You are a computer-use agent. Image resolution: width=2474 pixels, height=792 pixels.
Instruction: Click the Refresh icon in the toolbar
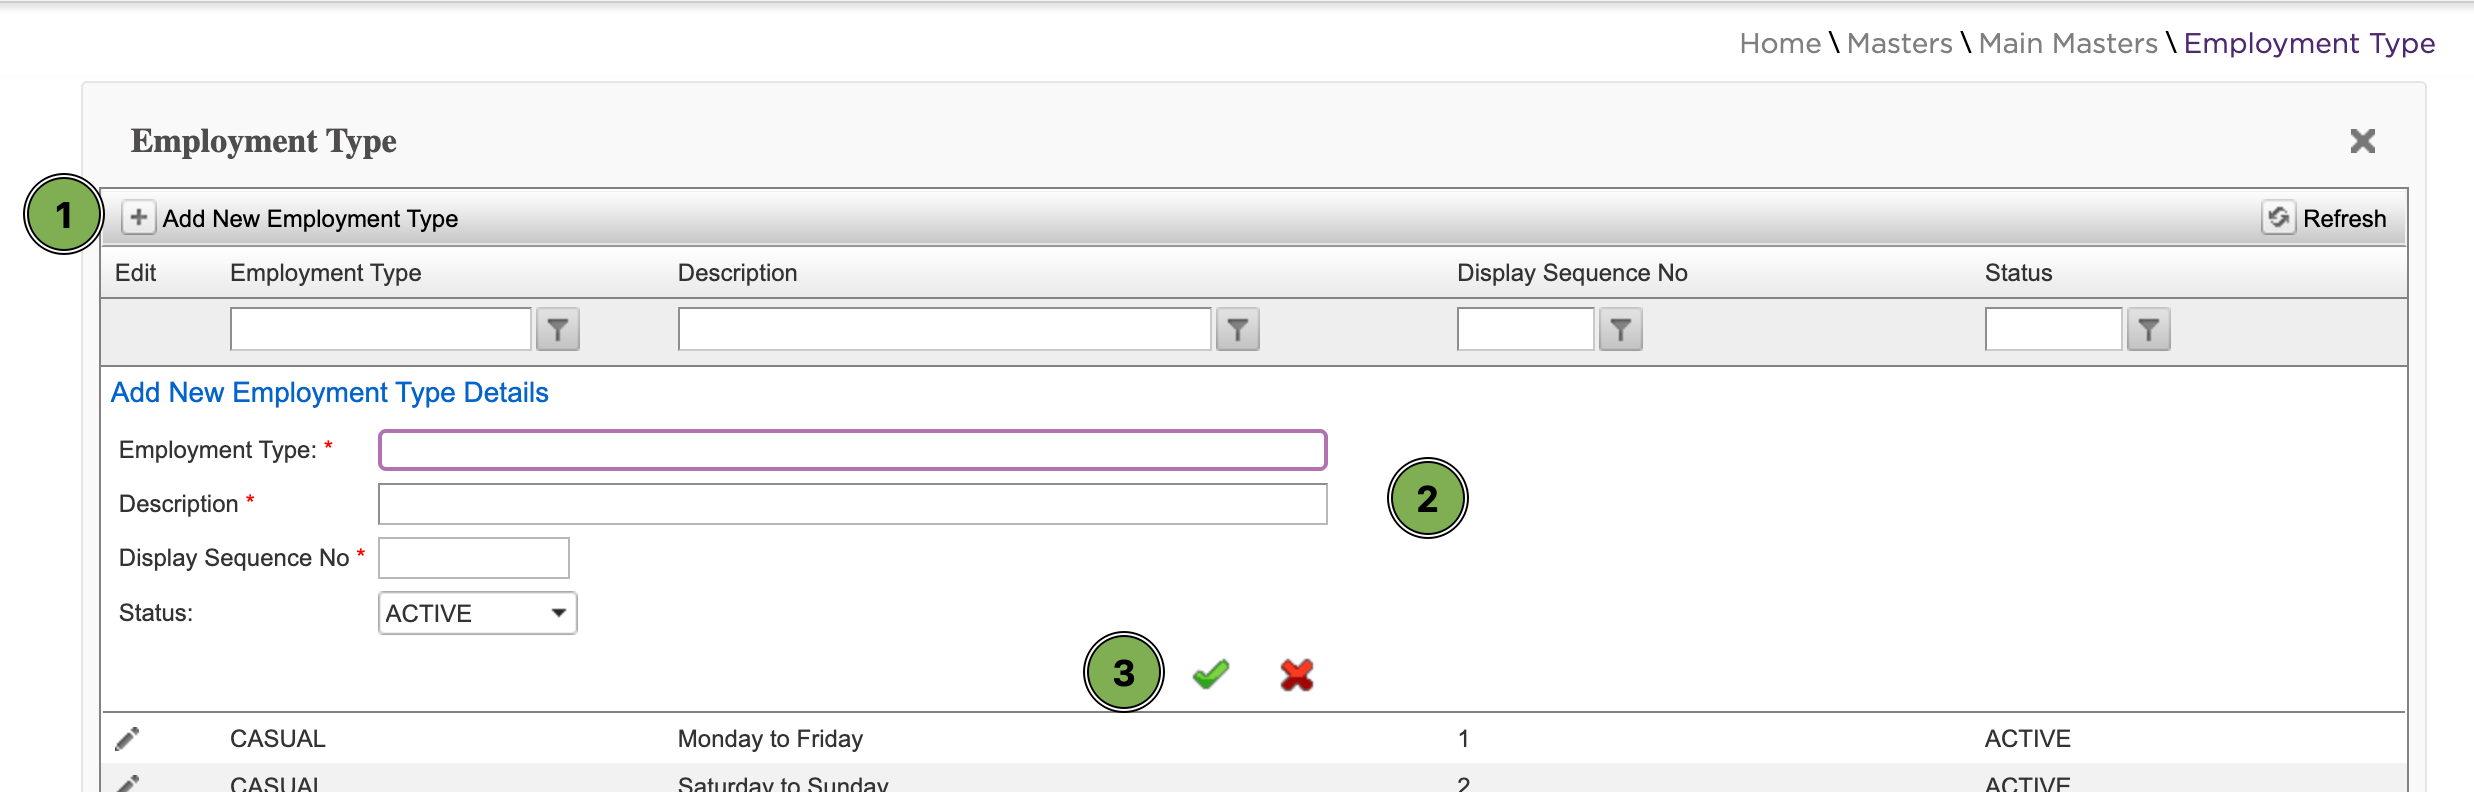tap(2278, 218)
